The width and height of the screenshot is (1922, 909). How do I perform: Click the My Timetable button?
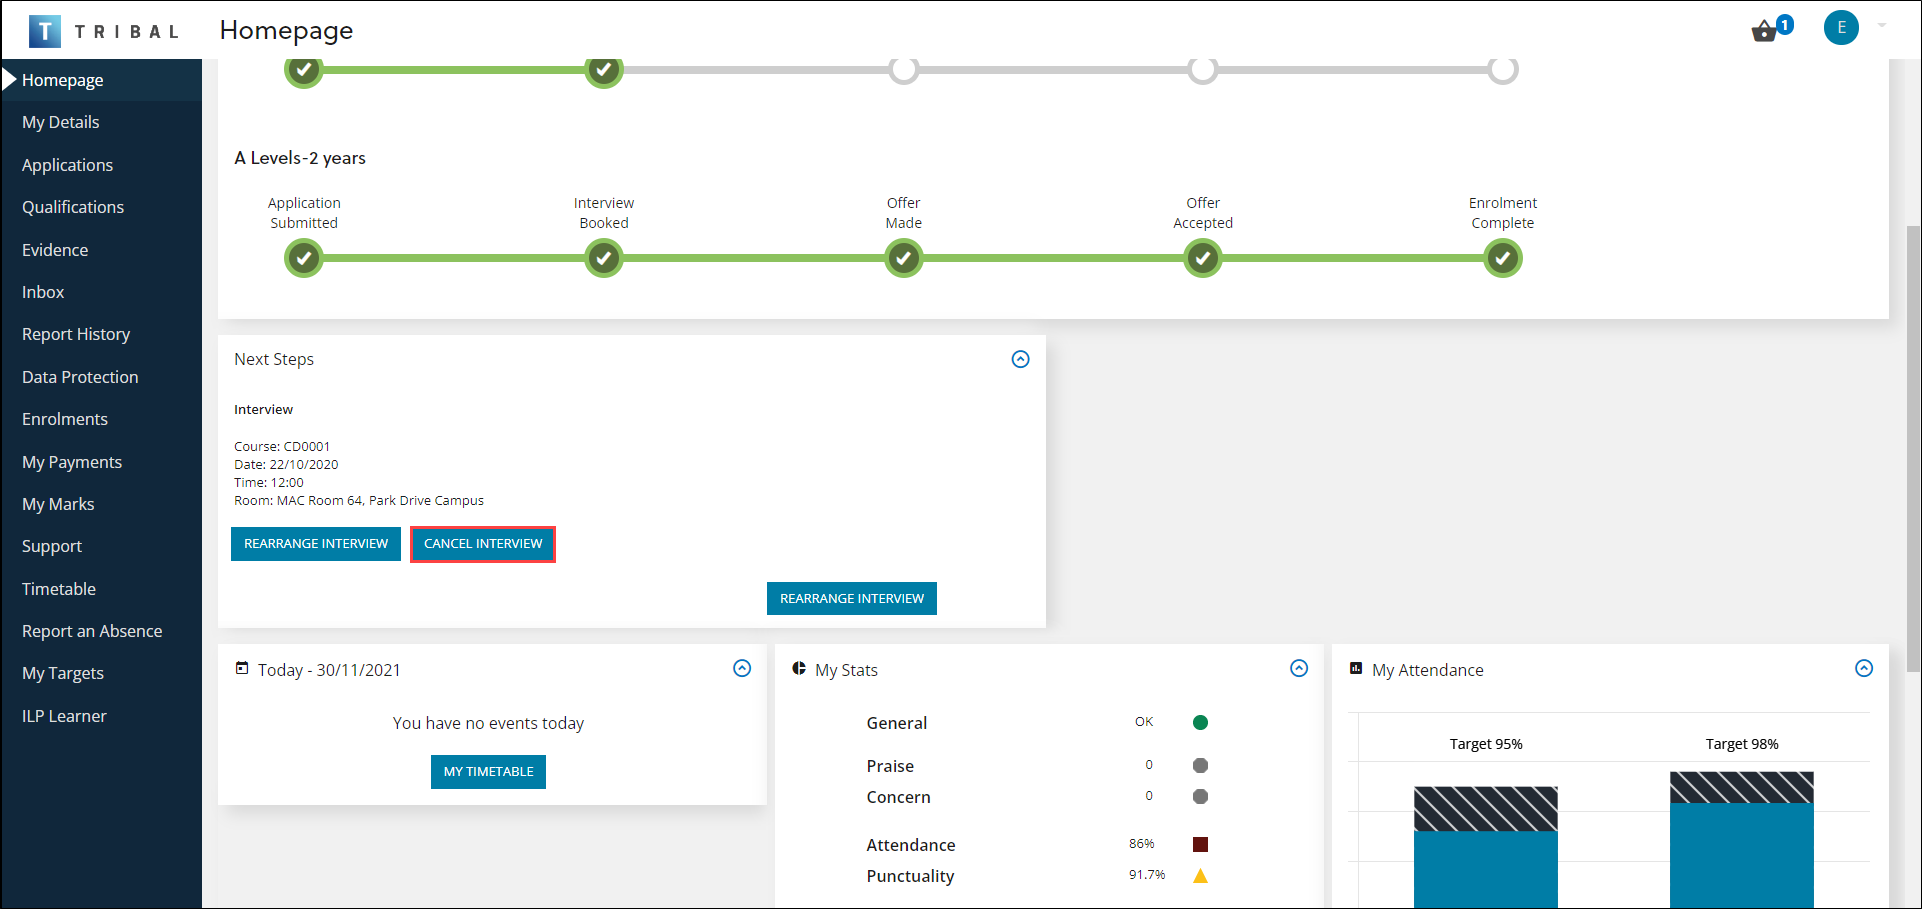pyautogui.click(x=488, y=772)
